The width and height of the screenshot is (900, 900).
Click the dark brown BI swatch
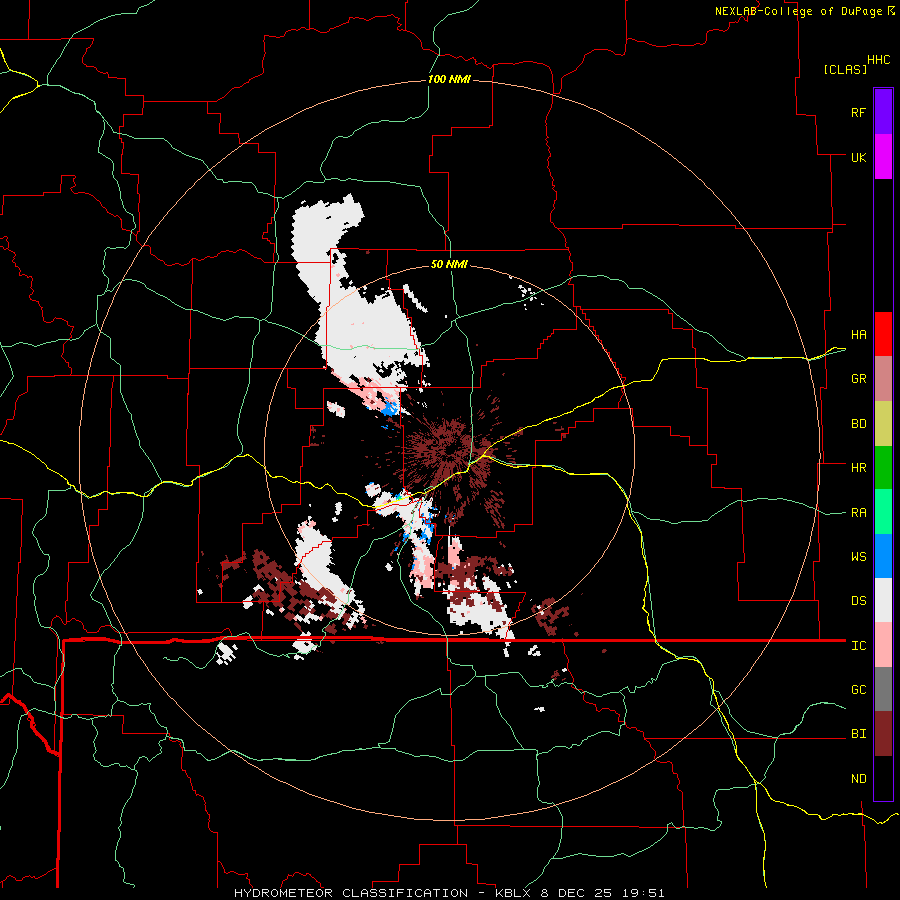[883, 734]
